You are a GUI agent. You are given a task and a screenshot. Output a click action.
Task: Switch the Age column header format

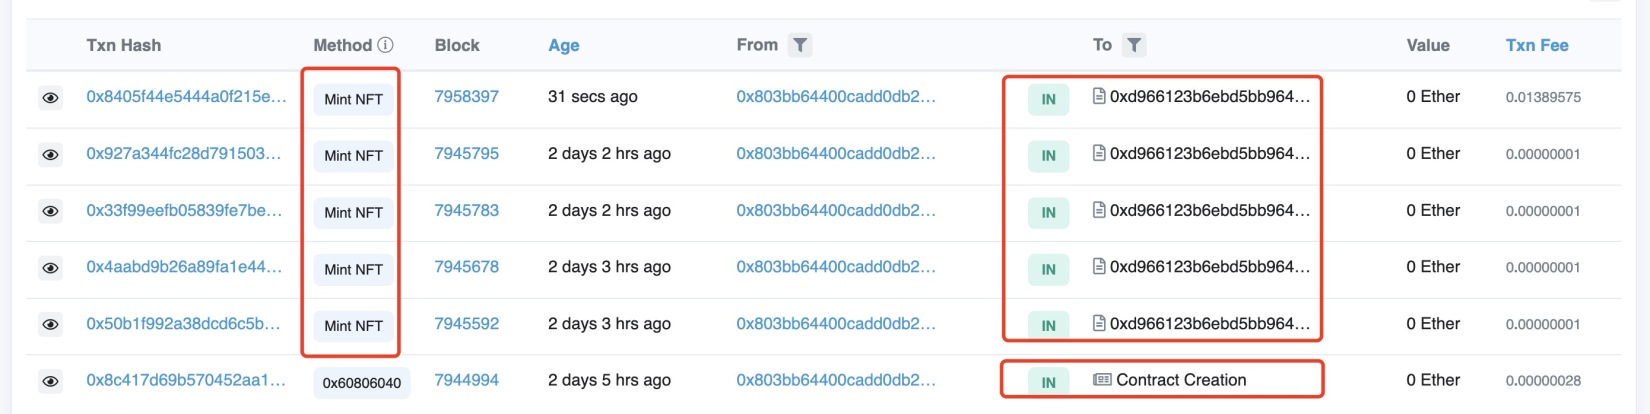pos(563,45)
